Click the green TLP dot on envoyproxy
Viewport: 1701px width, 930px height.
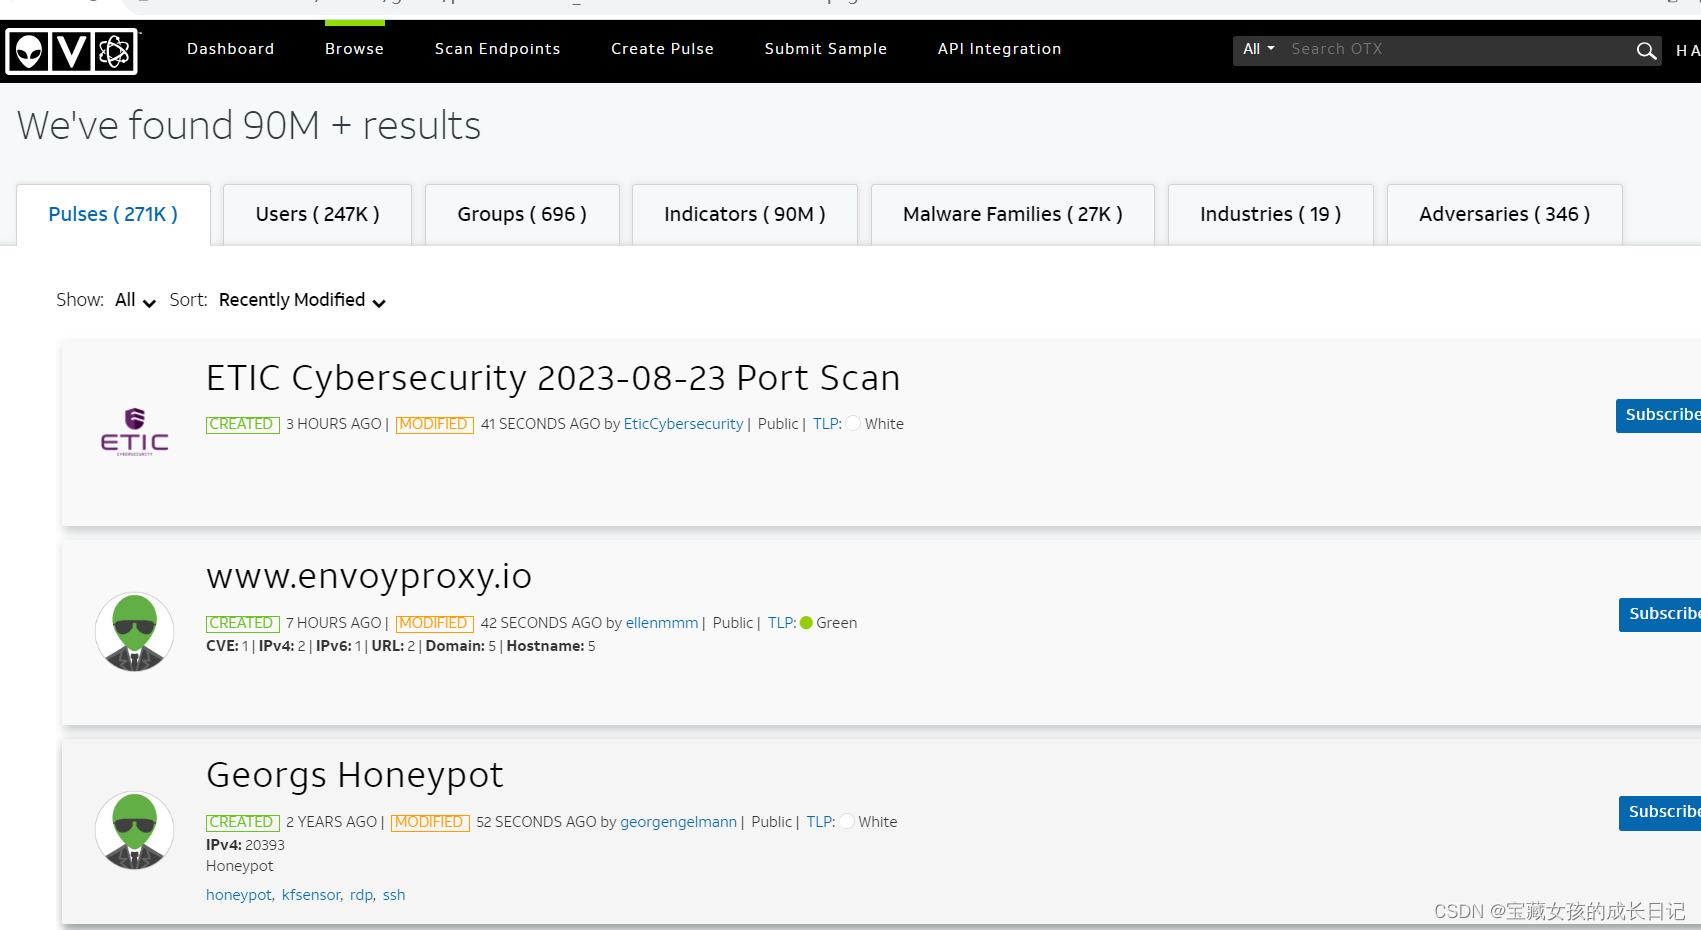(x=807, y=623)
